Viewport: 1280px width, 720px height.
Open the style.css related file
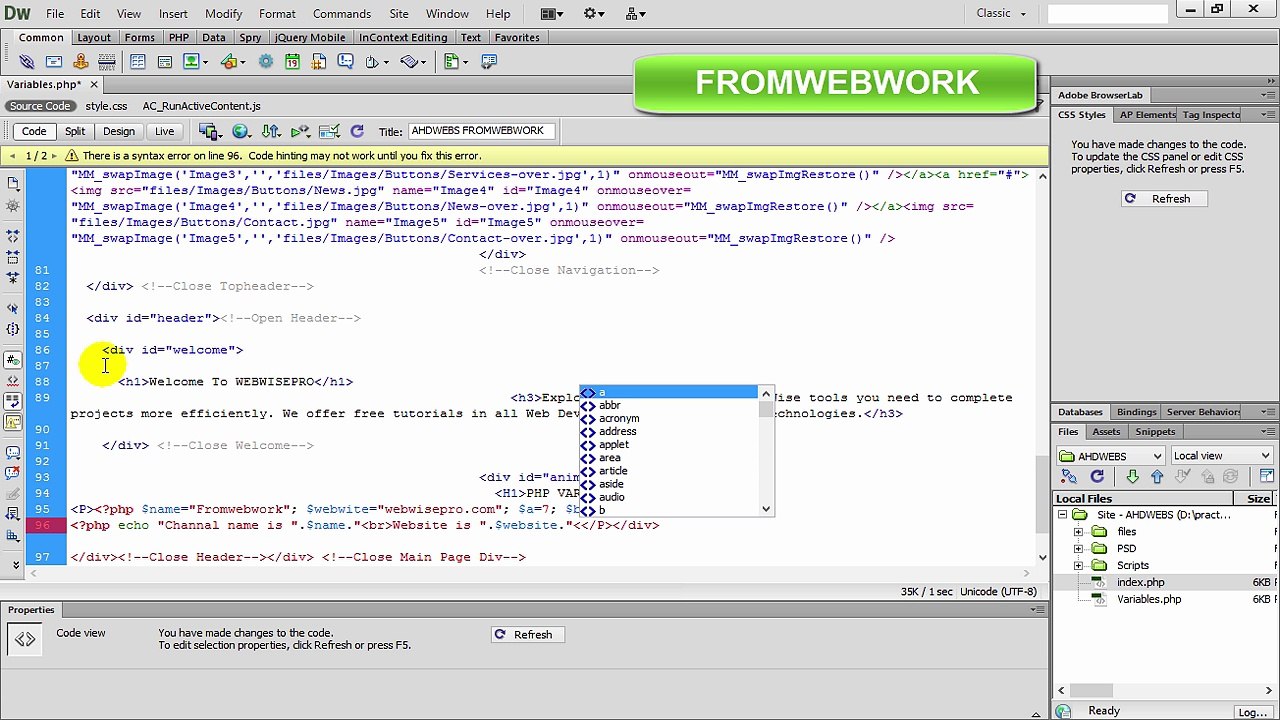(x=106, y=106)
